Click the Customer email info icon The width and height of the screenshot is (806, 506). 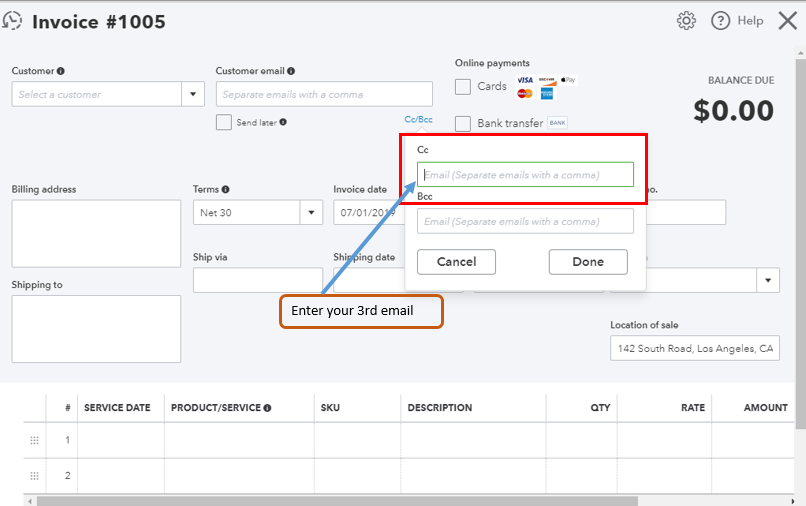tap(291, 71)
